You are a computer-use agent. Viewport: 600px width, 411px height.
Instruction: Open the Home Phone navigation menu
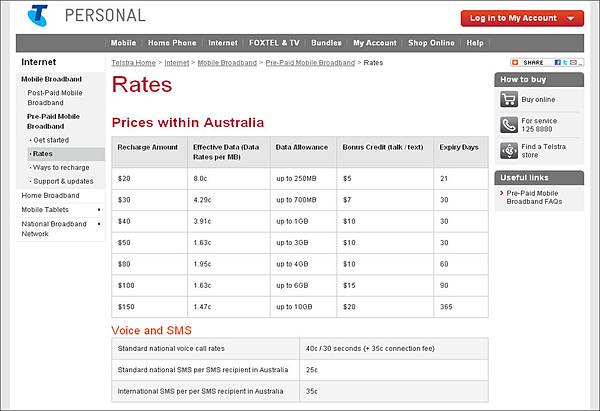(x=172, y=43)
